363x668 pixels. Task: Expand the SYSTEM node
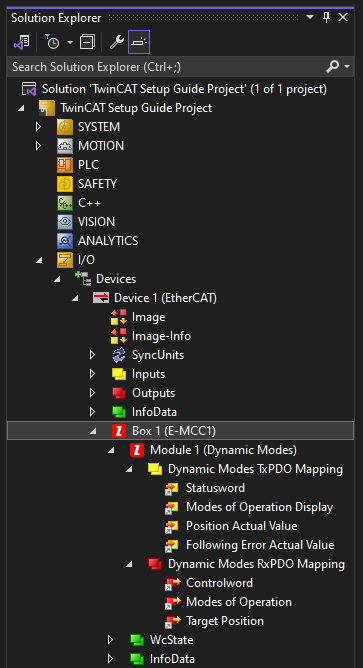coord(38,127)
